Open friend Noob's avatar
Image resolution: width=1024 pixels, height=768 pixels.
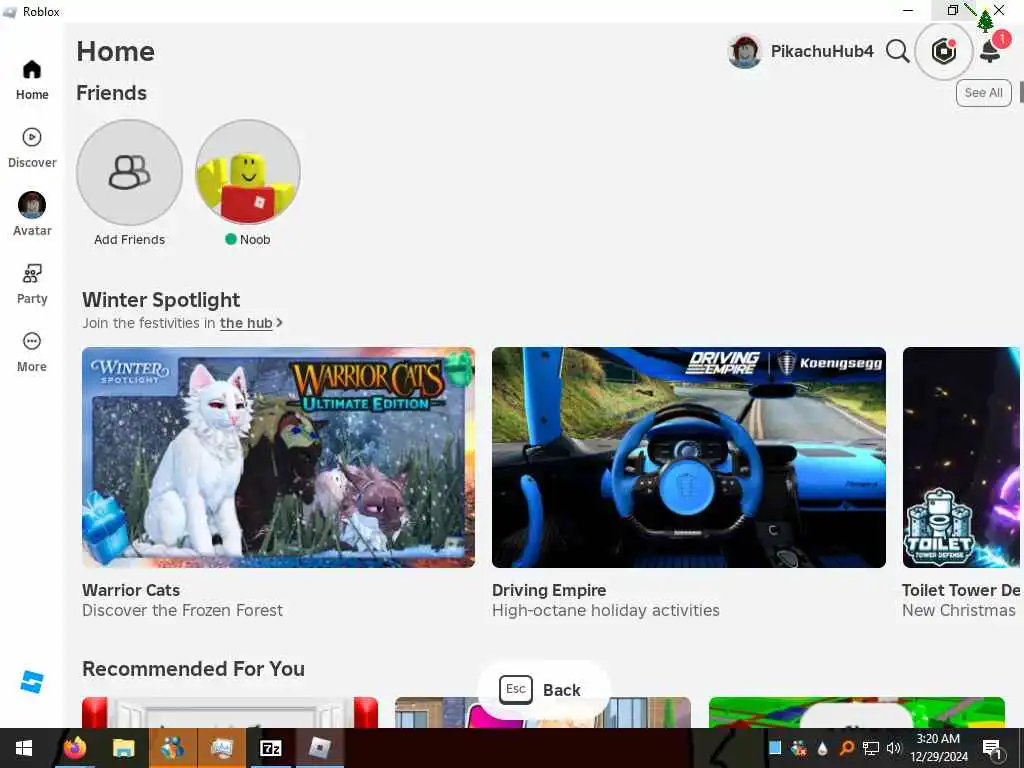pyautogui.click(x=248, y=172)
